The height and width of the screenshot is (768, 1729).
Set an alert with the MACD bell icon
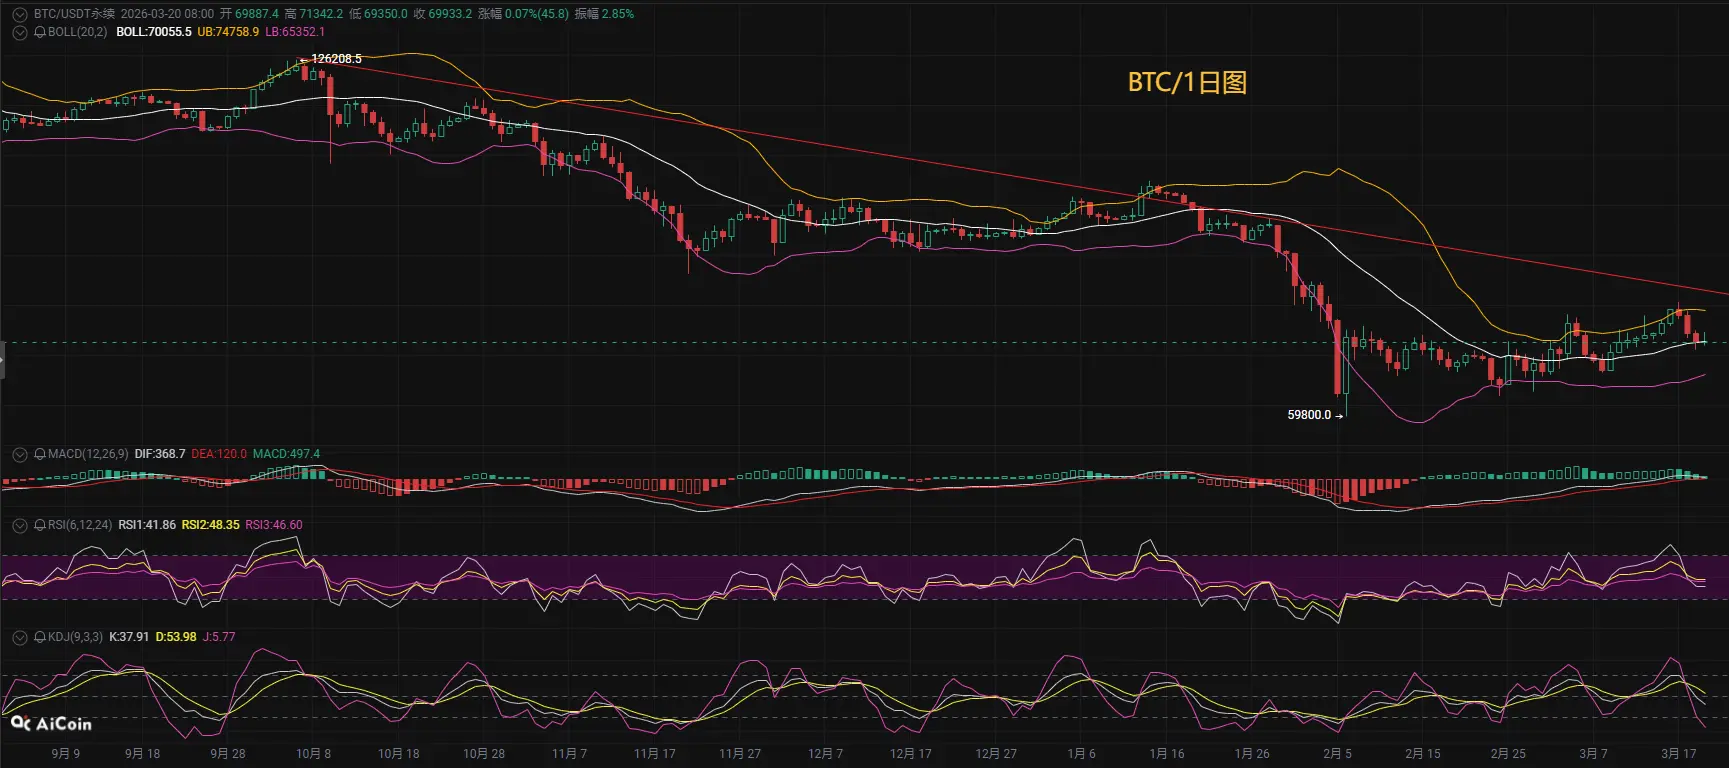coord(40,454)
